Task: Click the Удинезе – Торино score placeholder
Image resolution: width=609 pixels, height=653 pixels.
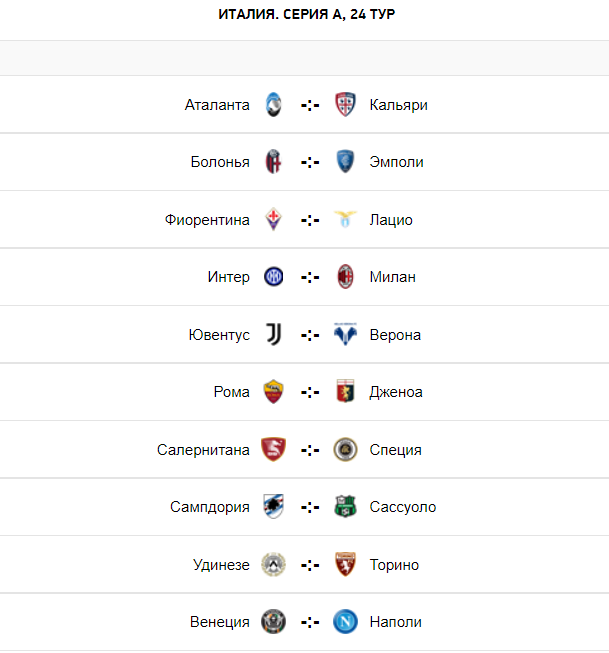Action: tap(309, 565)
